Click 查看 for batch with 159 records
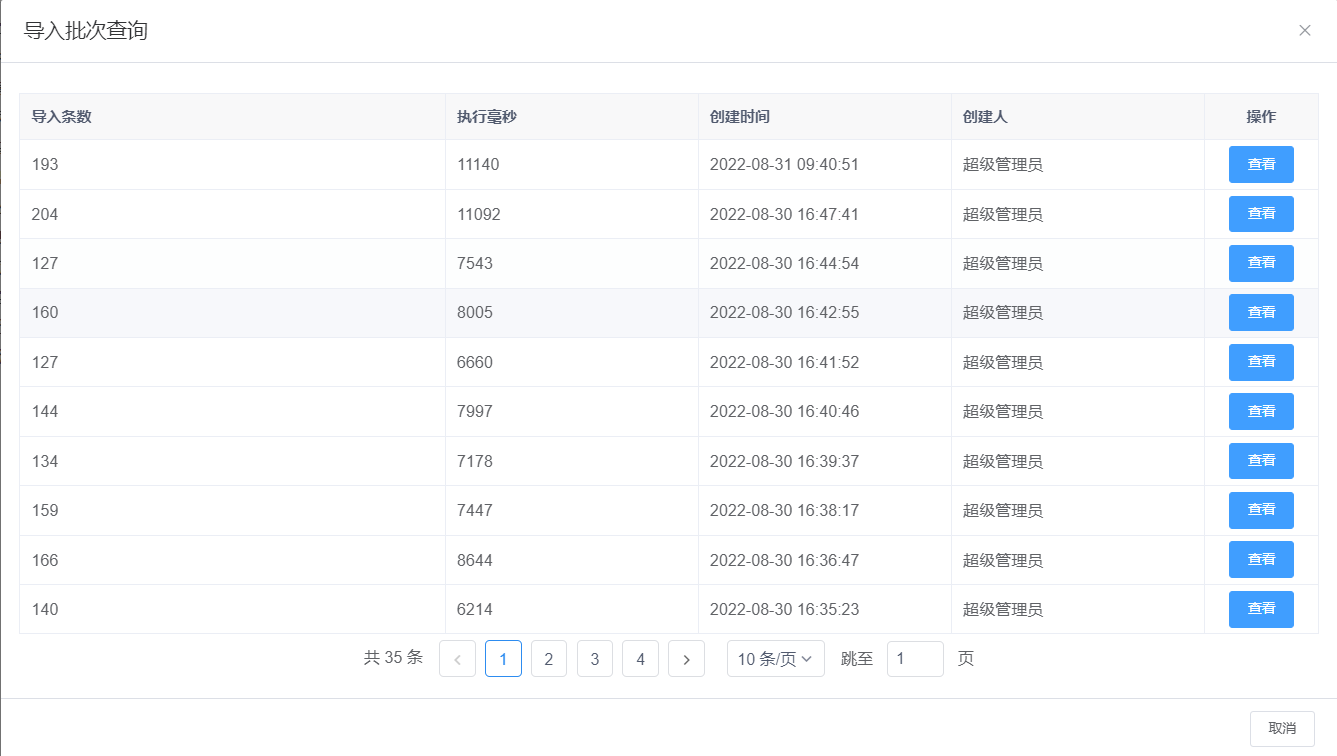 1260,510
